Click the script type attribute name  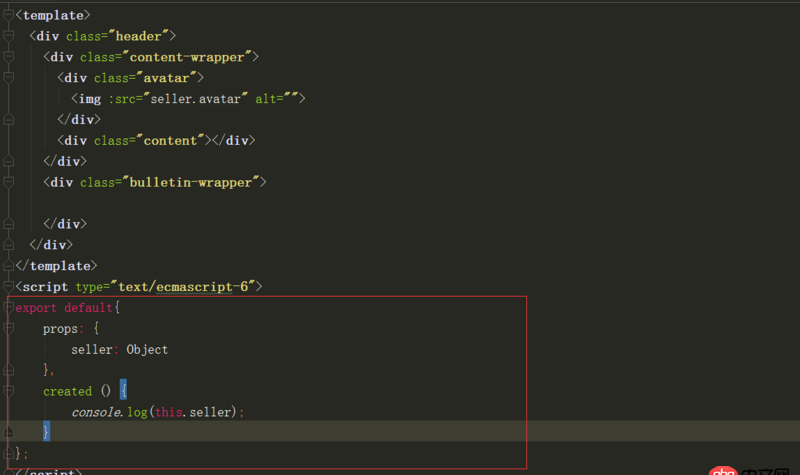[x=89, y=287]
